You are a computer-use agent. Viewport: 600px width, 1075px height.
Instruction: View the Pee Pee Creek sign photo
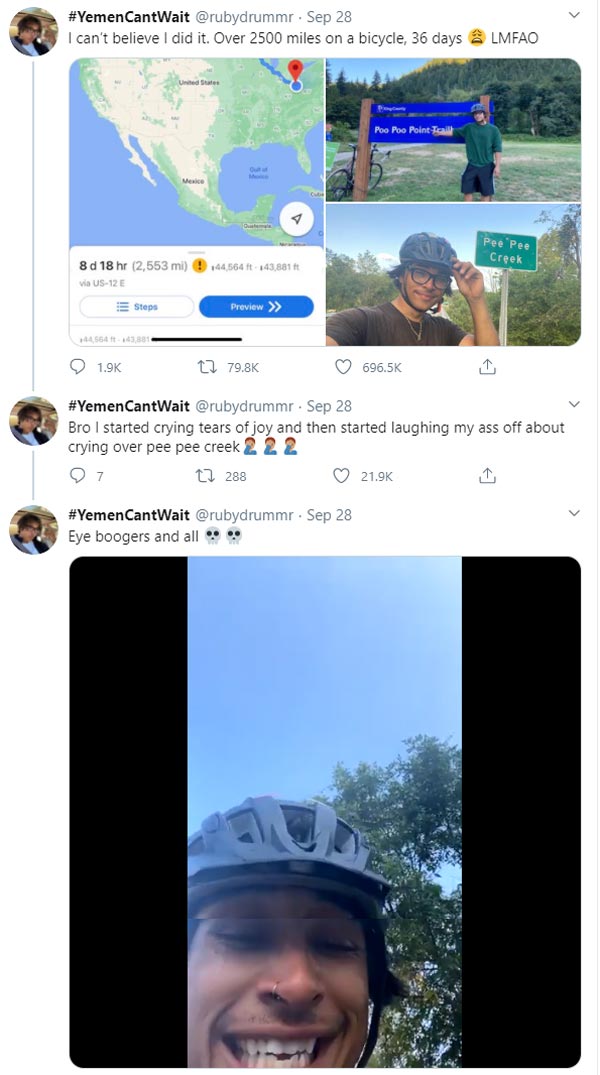point(453,275)
